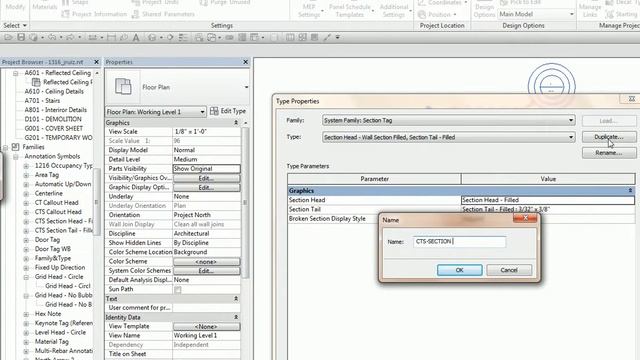Click the Section Tail value cell

[548, 209]
